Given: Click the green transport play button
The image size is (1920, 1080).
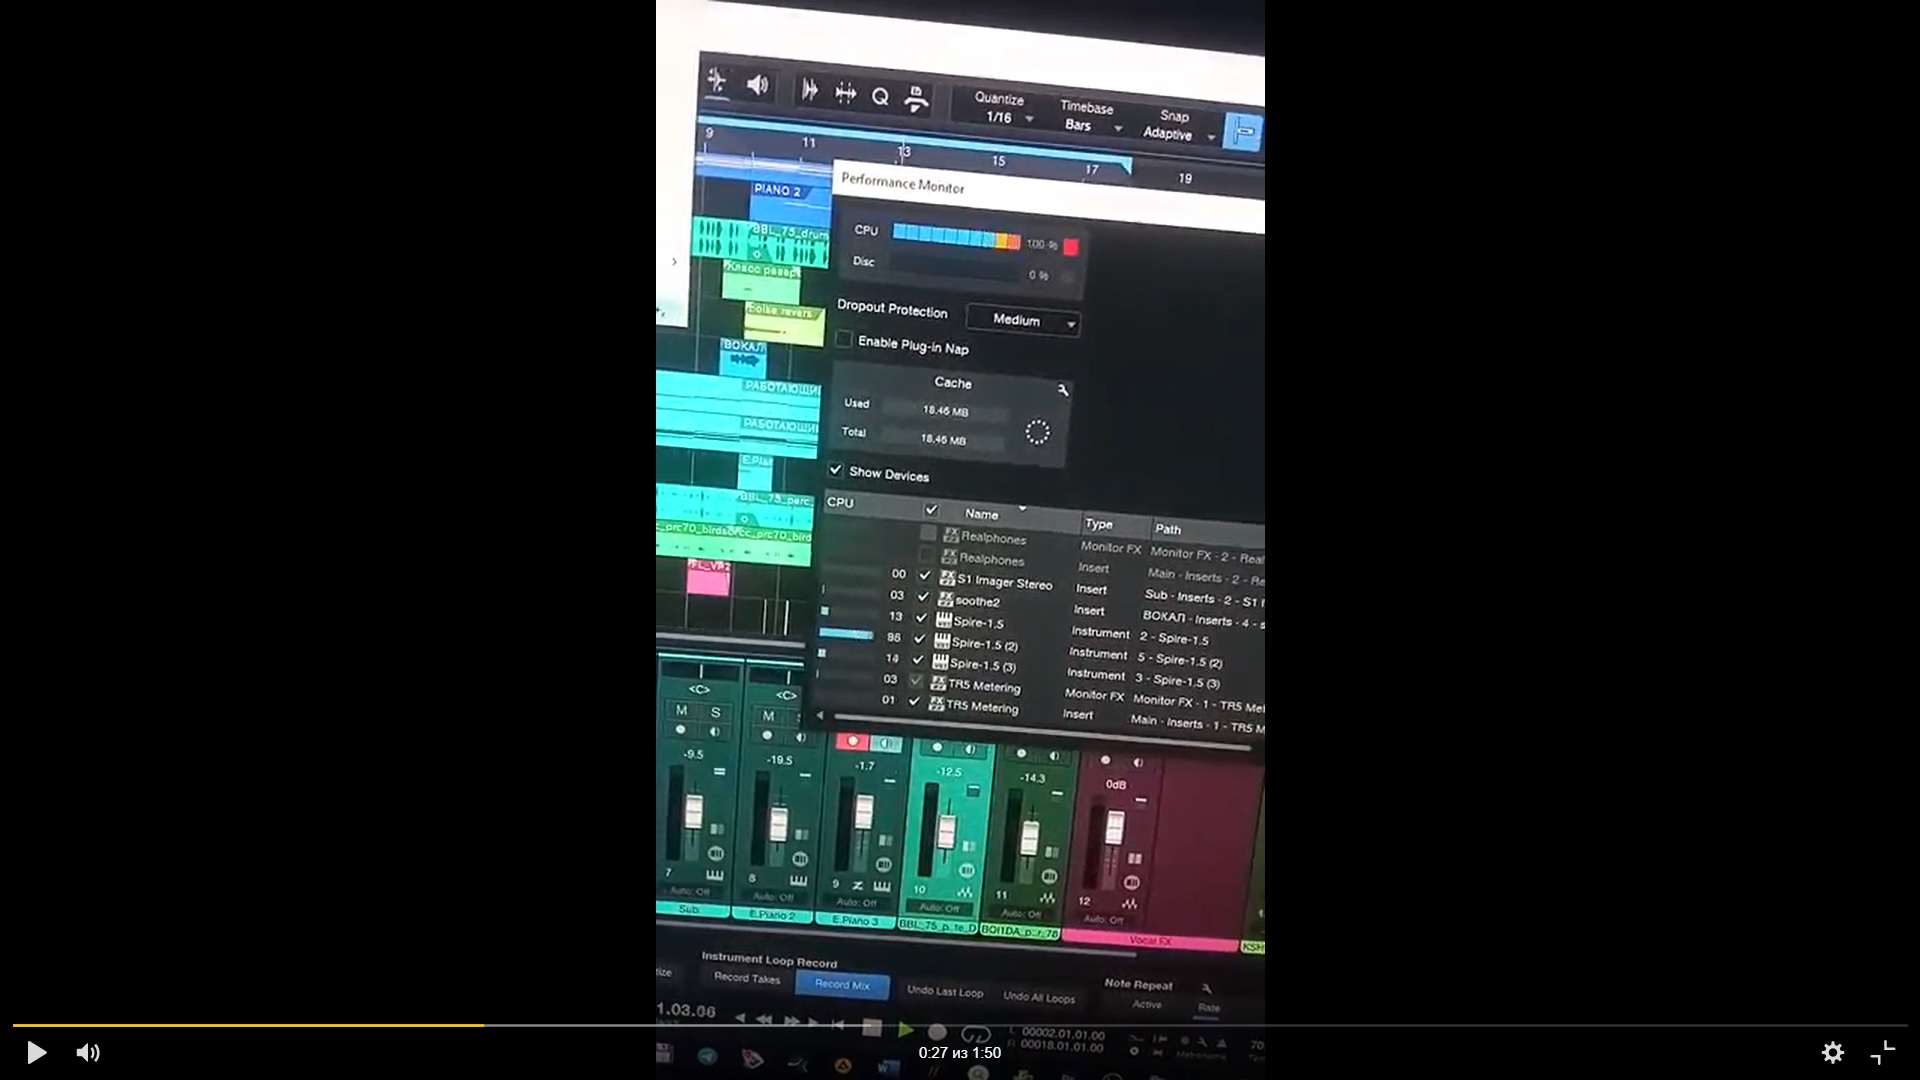Looking at the screenshot, I should click(x=905, y=1029).
